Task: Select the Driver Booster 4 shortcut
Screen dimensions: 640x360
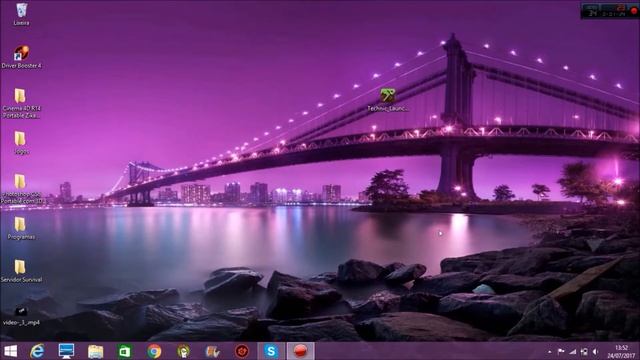Action: click(21, 56)
